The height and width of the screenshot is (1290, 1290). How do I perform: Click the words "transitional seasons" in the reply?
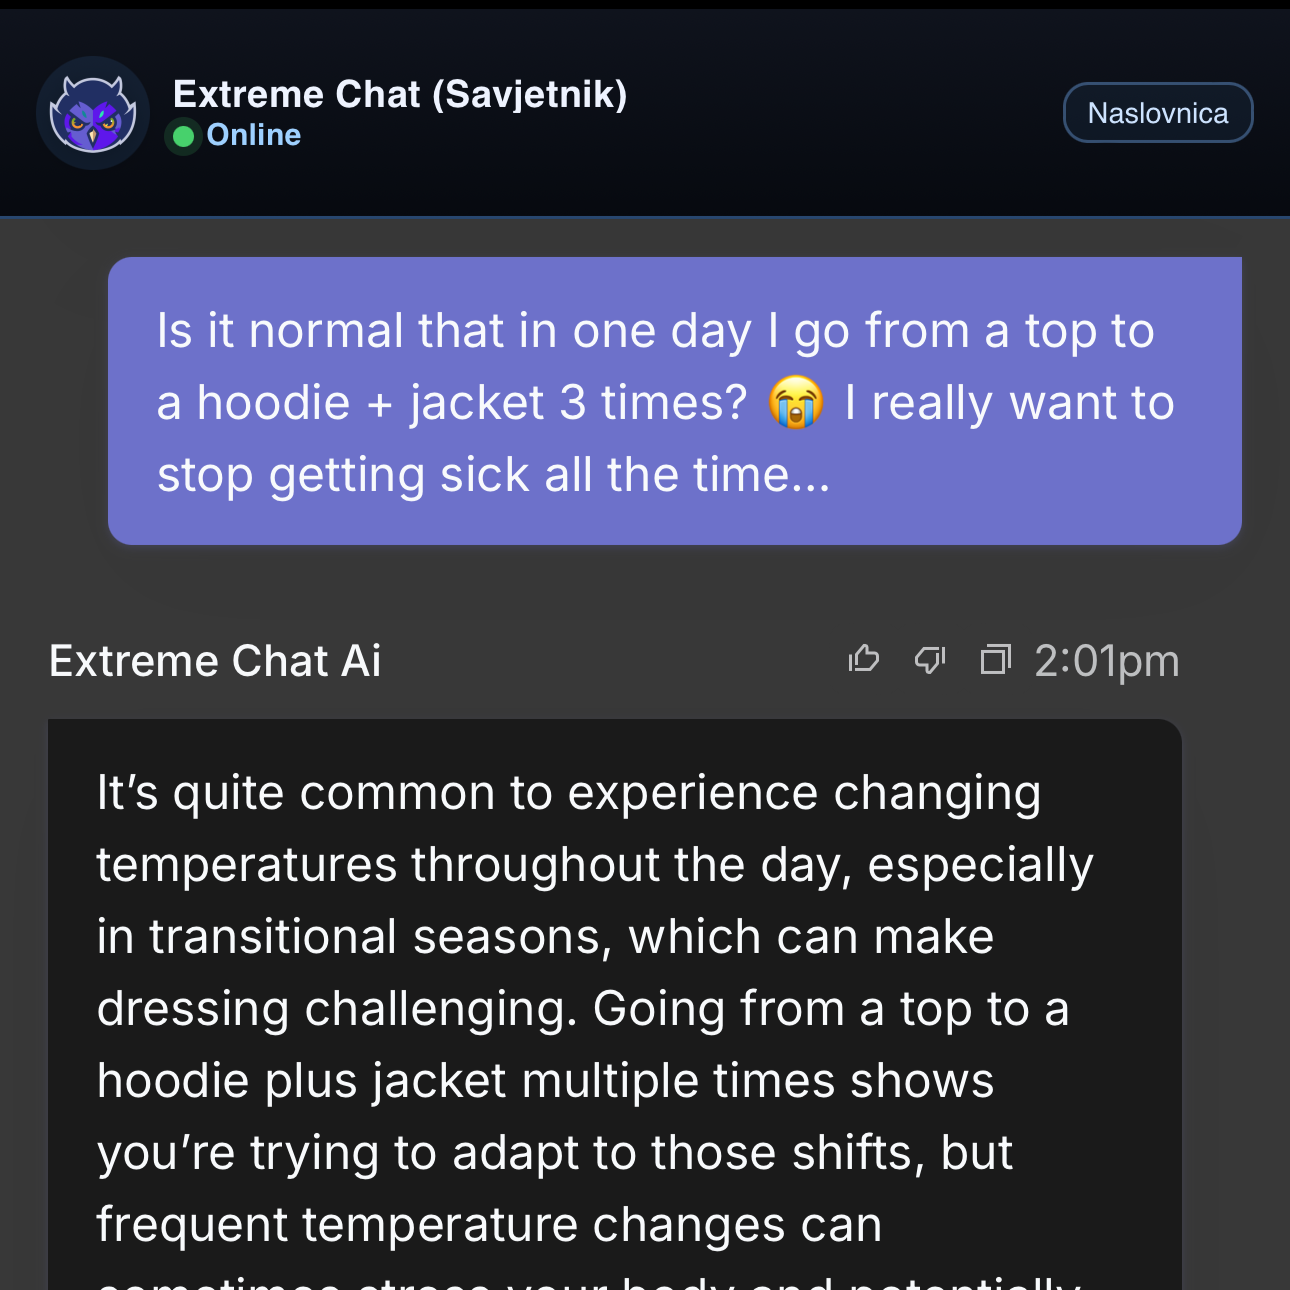pyautogui.click(x=378, y=937)
